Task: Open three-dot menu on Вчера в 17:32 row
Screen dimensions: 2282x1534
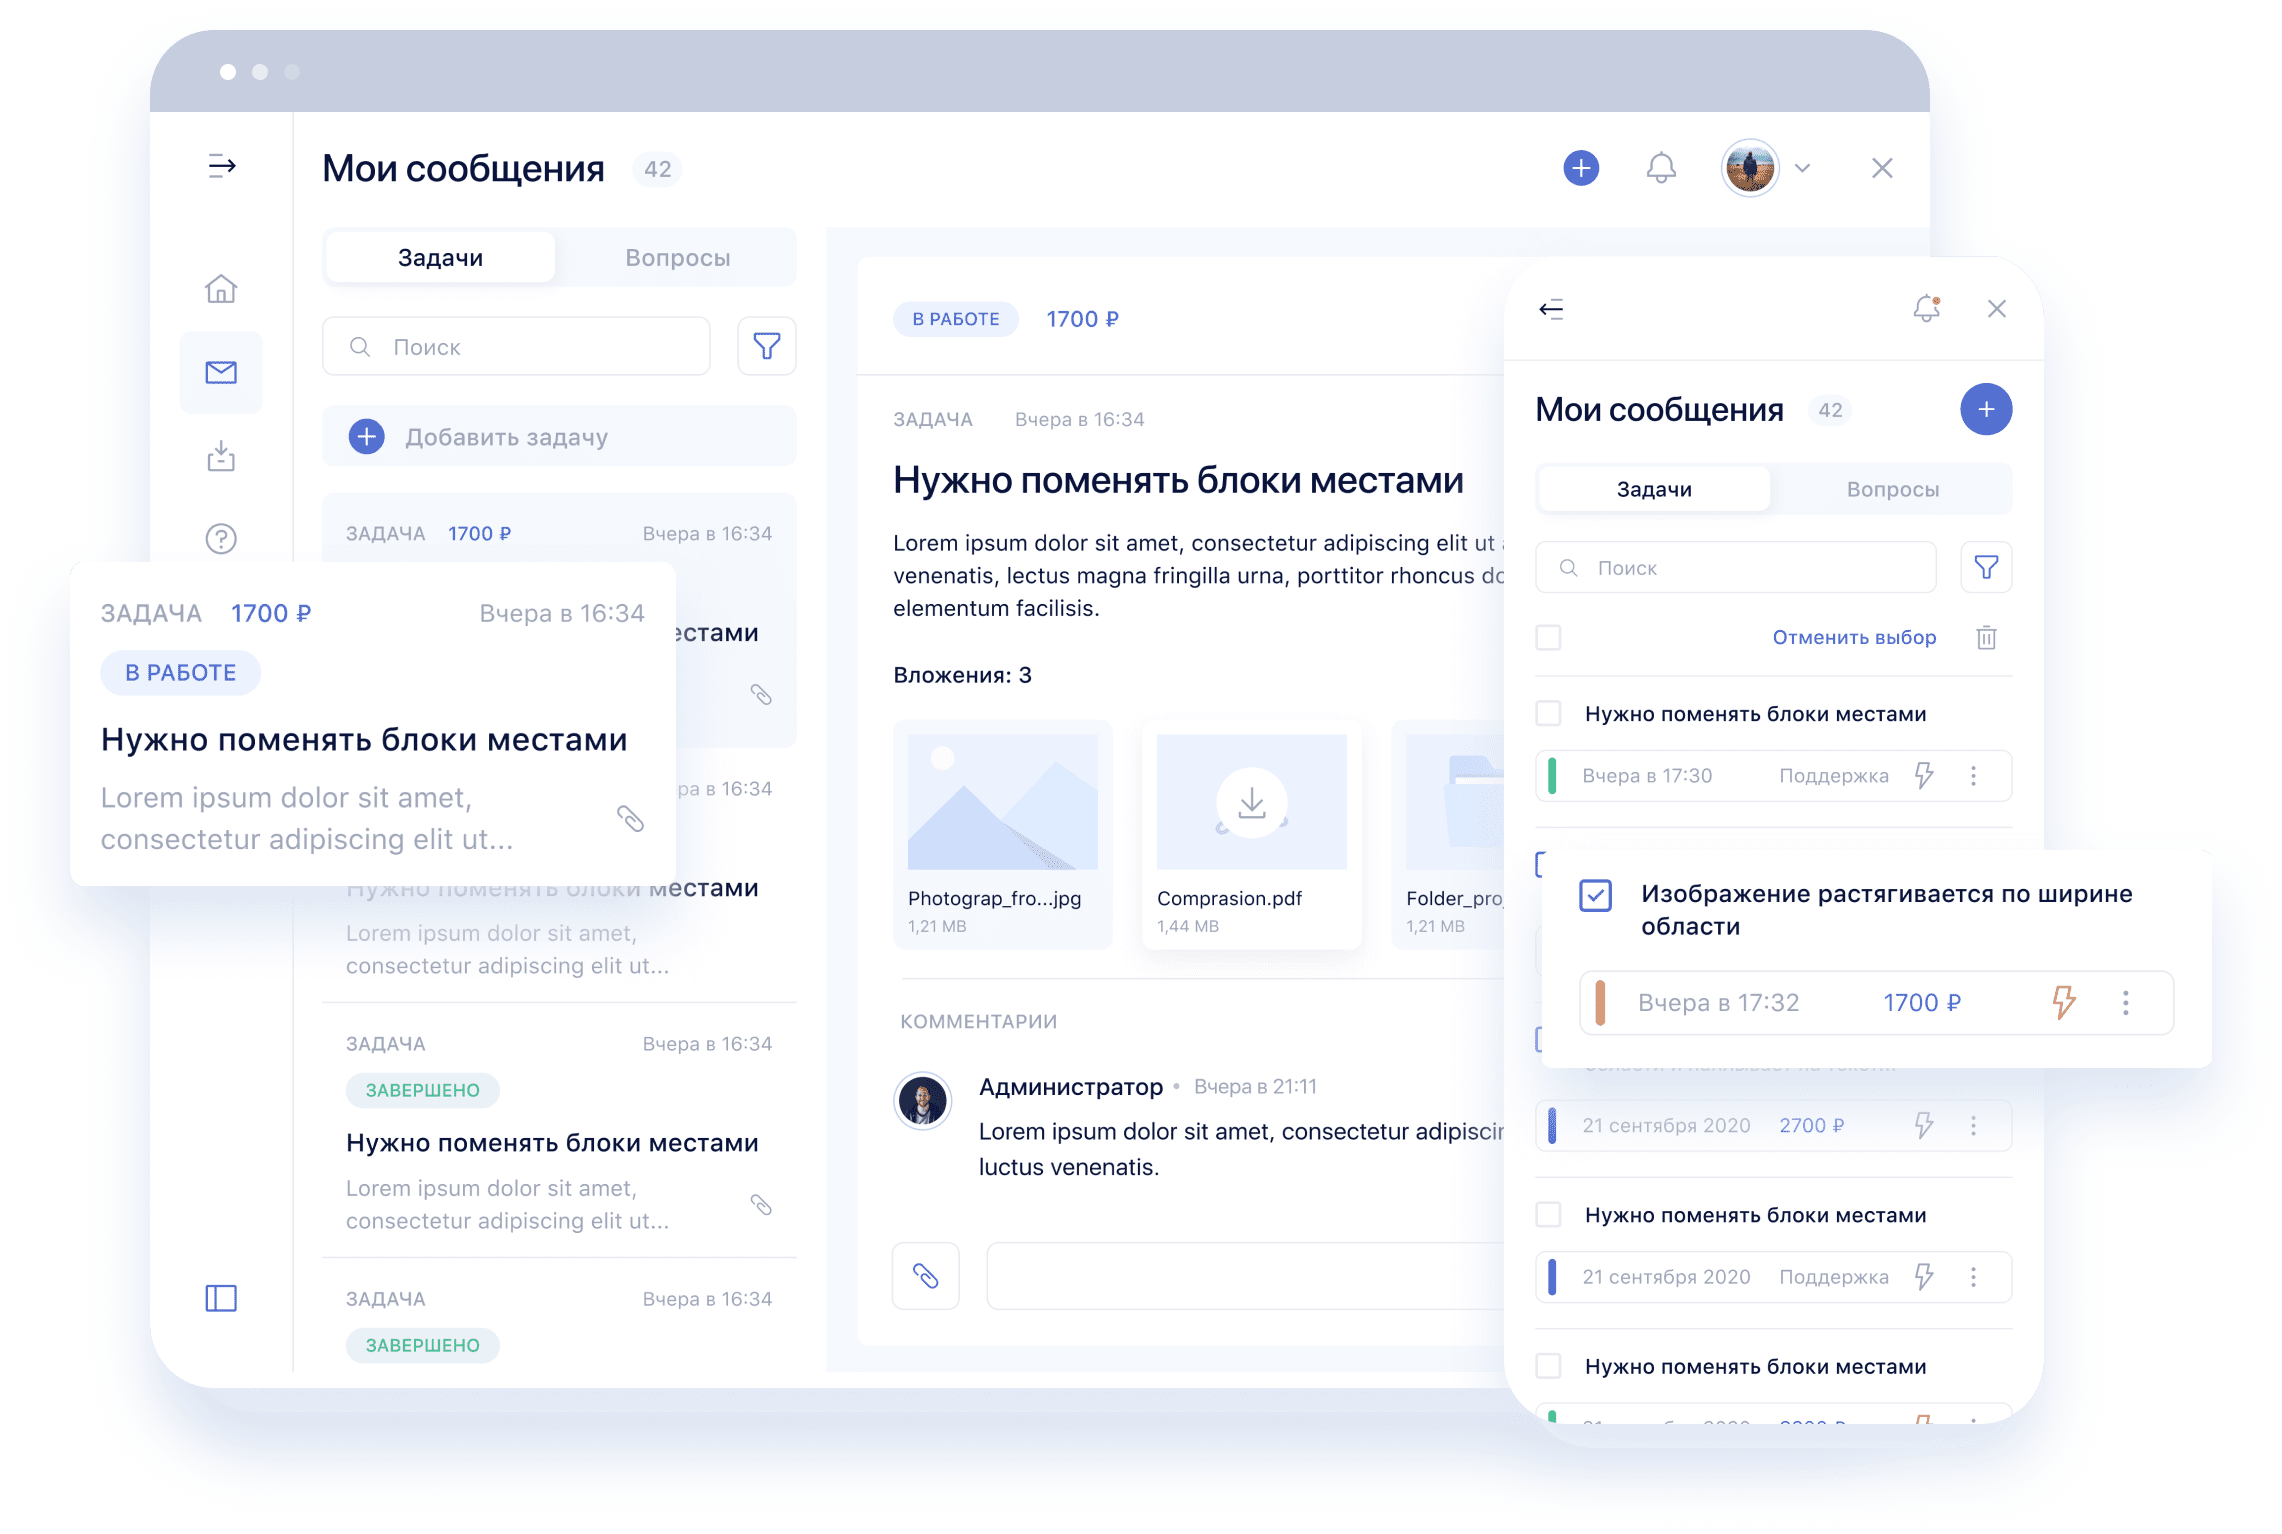Action: pyautogui.click(x=2126, y=1002)
